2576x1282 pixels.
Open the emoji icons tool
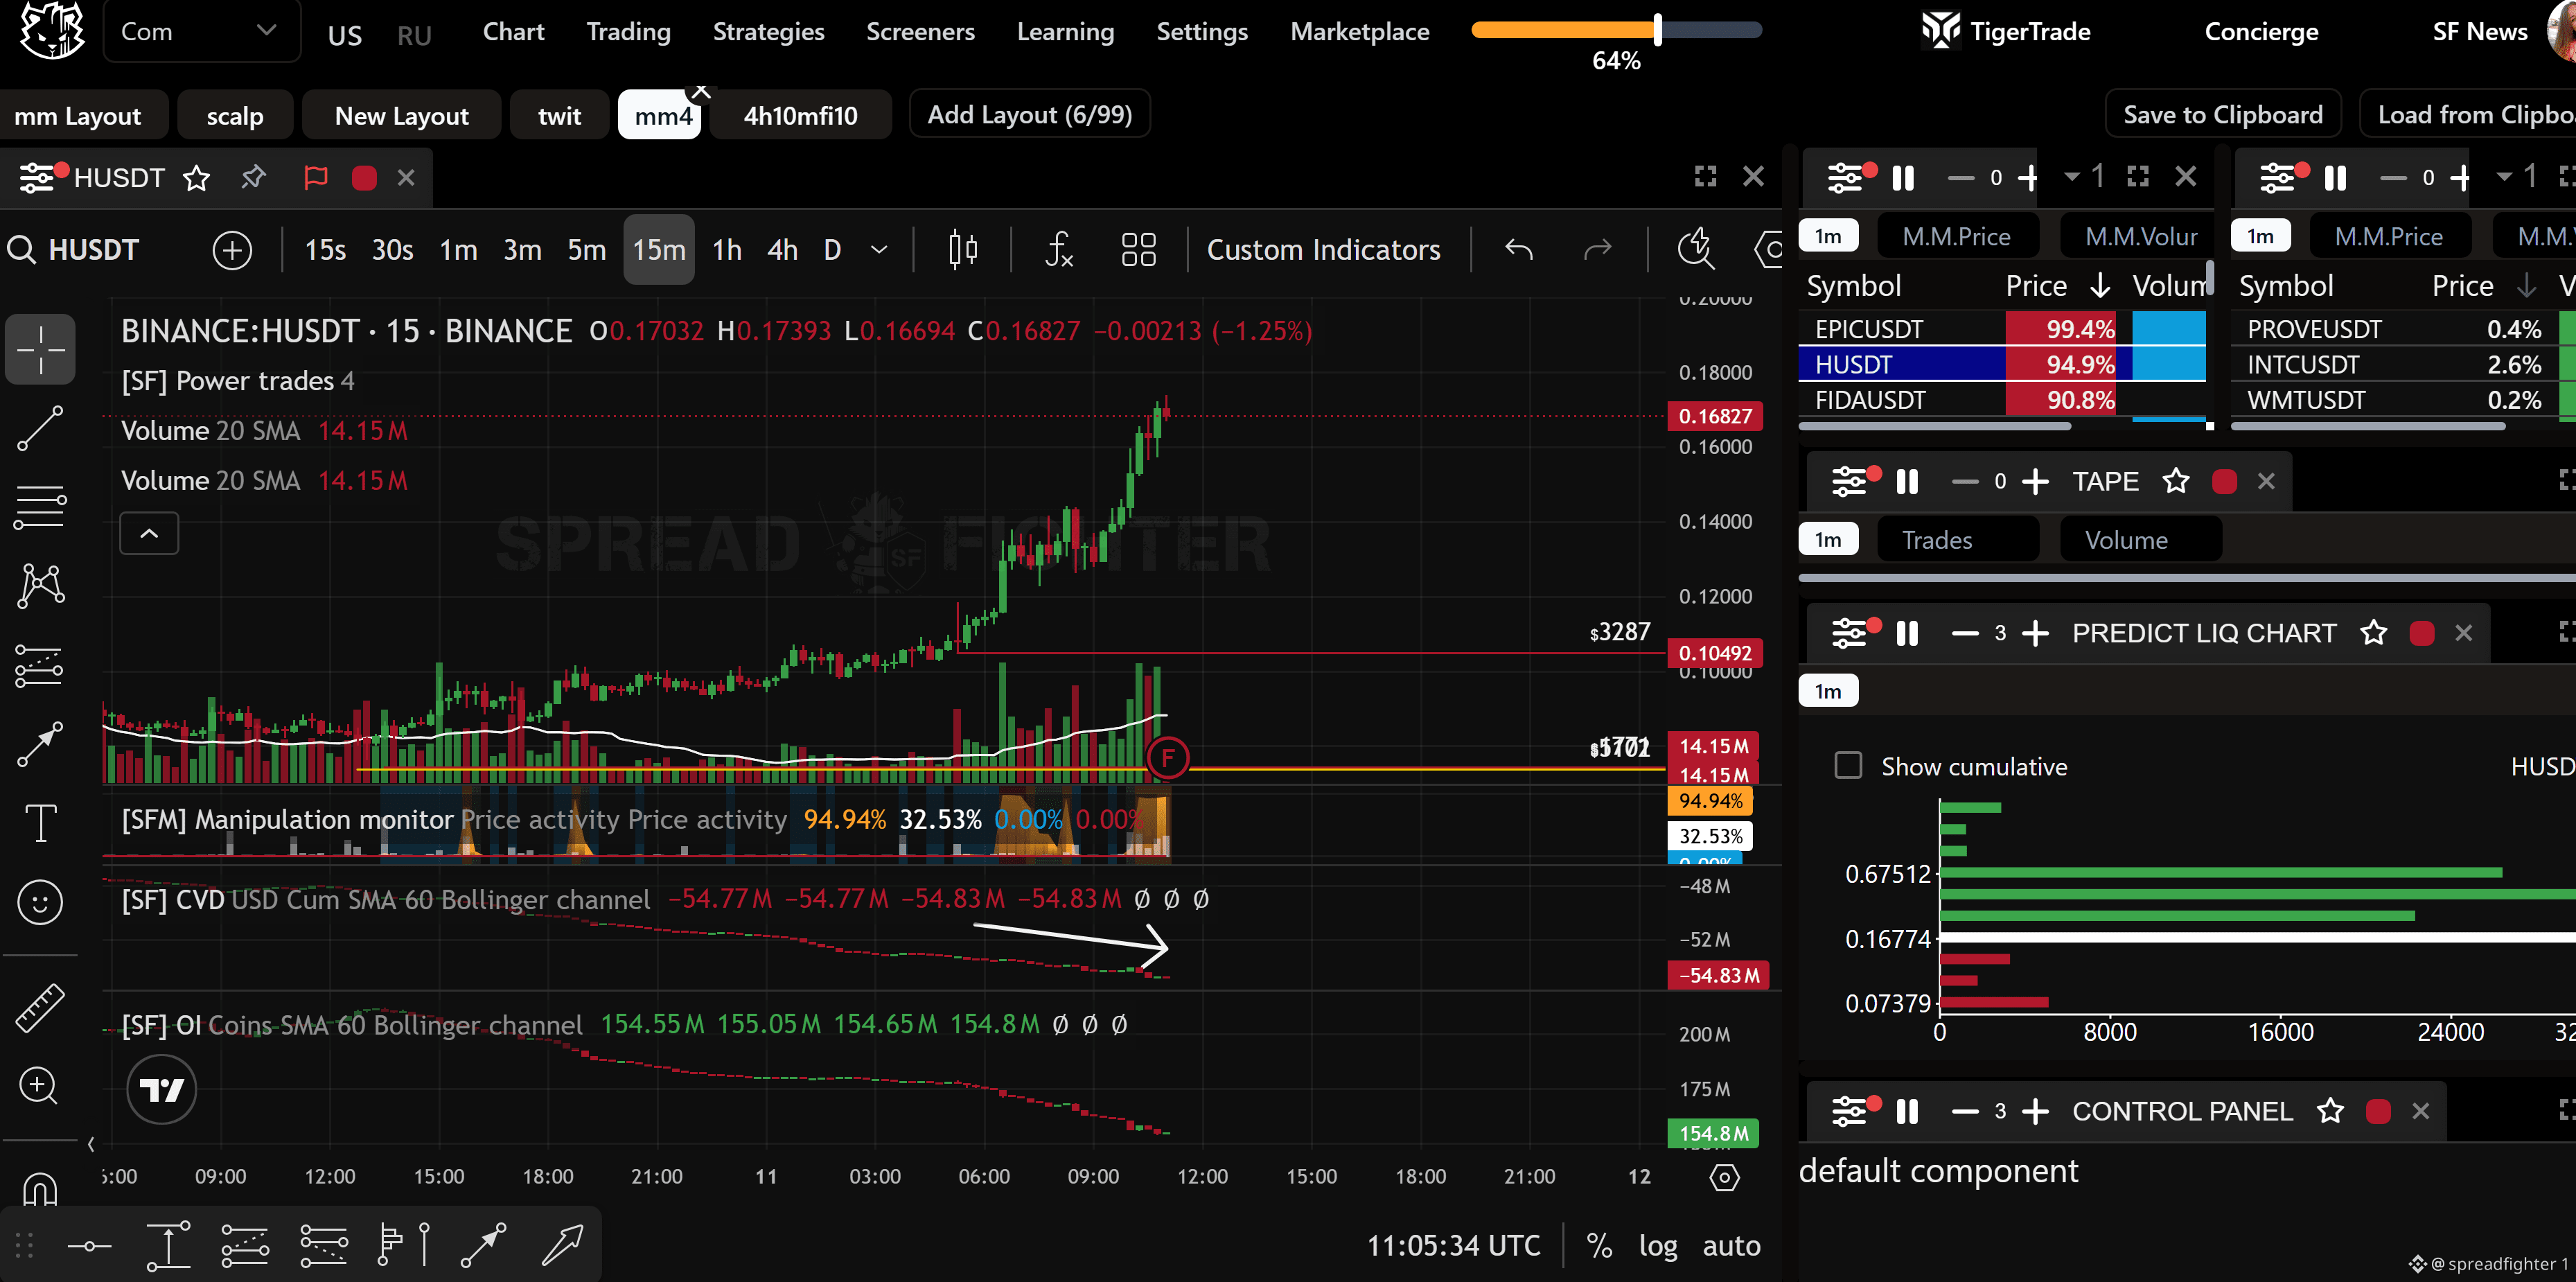(40, 902)
